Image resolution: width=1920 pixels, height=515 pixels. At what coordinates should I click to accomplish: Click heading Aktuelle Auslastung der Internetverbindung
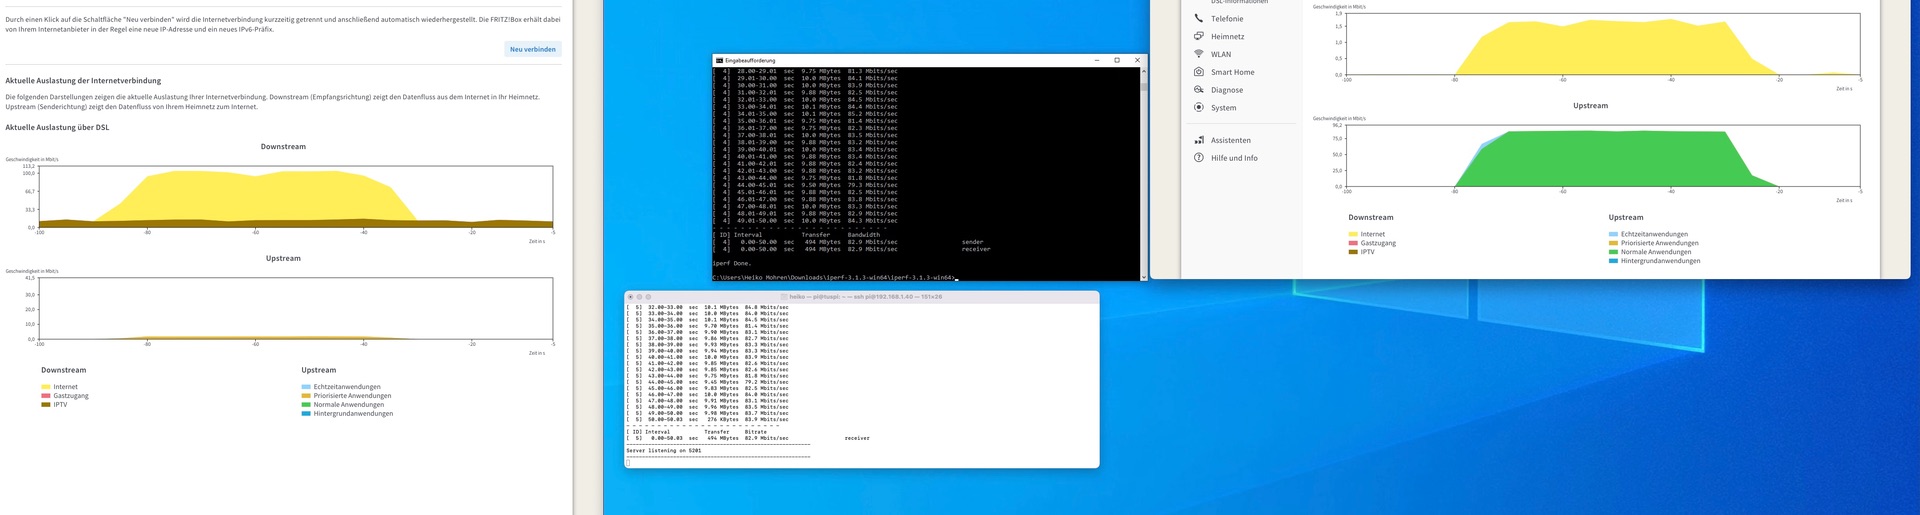click(83, 81)
